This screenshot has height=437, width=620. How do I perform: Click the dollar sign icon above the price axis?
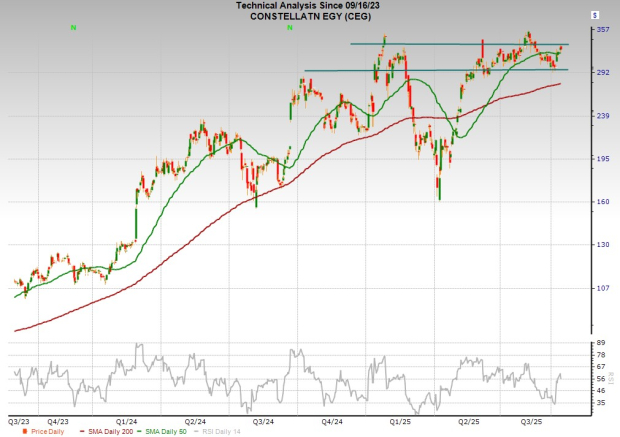coord(595,16)
